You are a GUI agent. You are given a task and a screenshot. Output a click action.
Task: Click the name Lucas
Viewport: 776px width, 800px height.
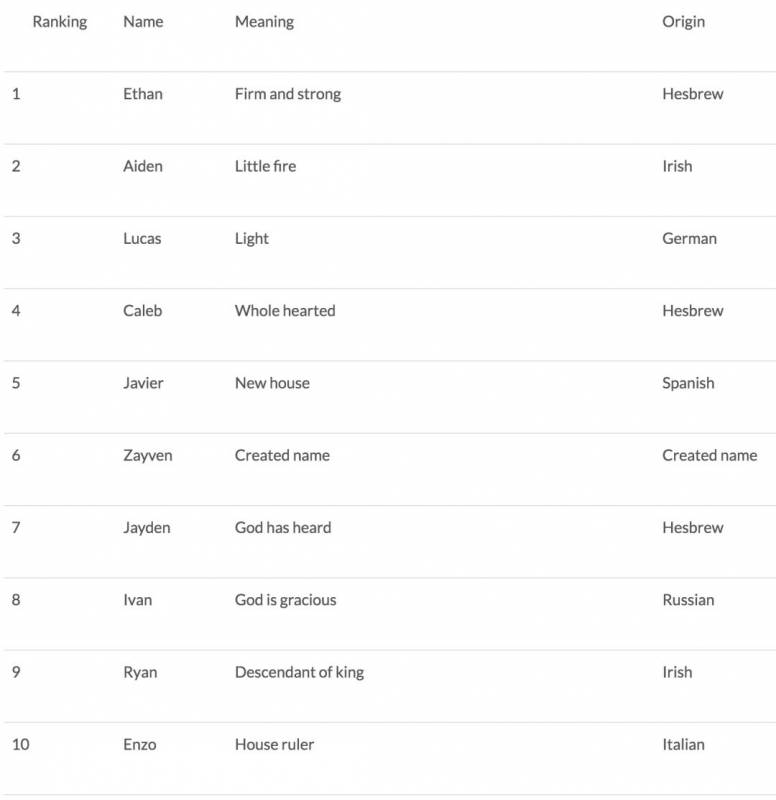click(142, 238)
